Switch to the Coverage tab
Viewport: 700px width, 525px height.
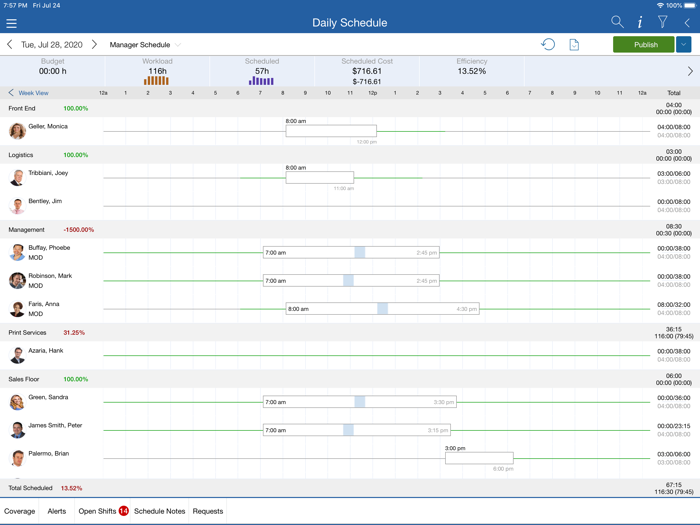point(20,511)
